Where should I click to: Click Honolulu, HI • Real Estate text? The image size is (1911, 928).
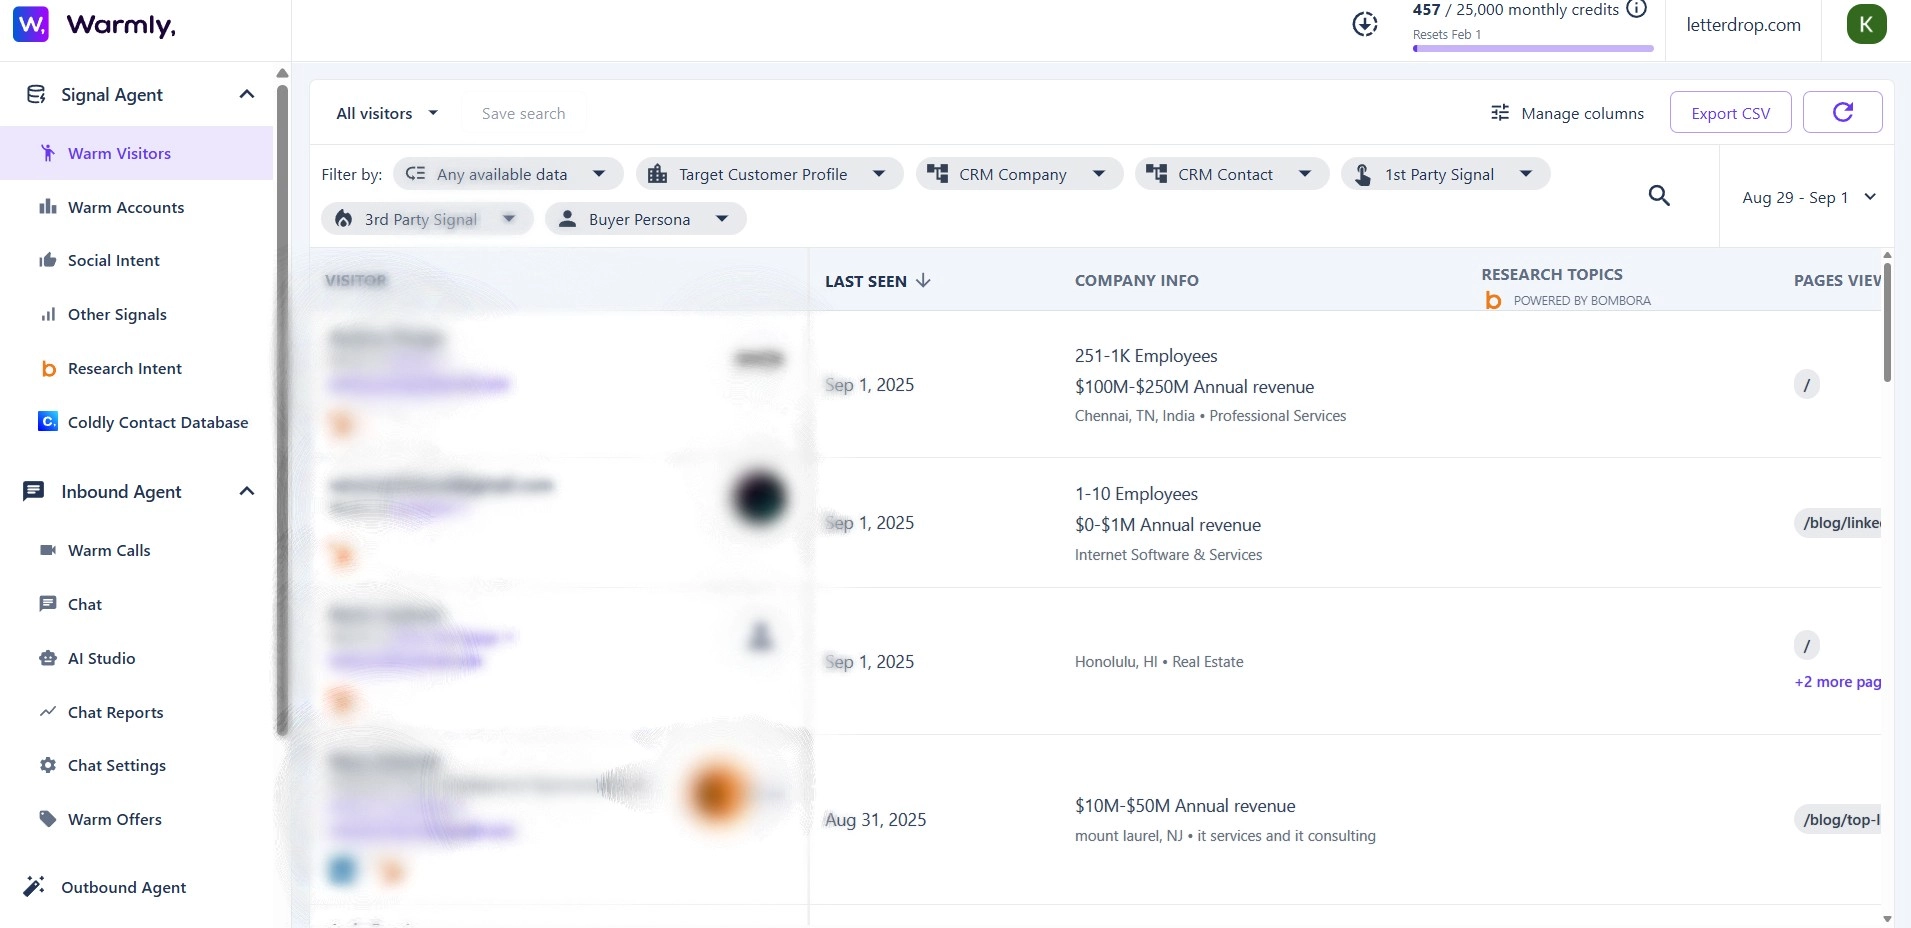1159,662
